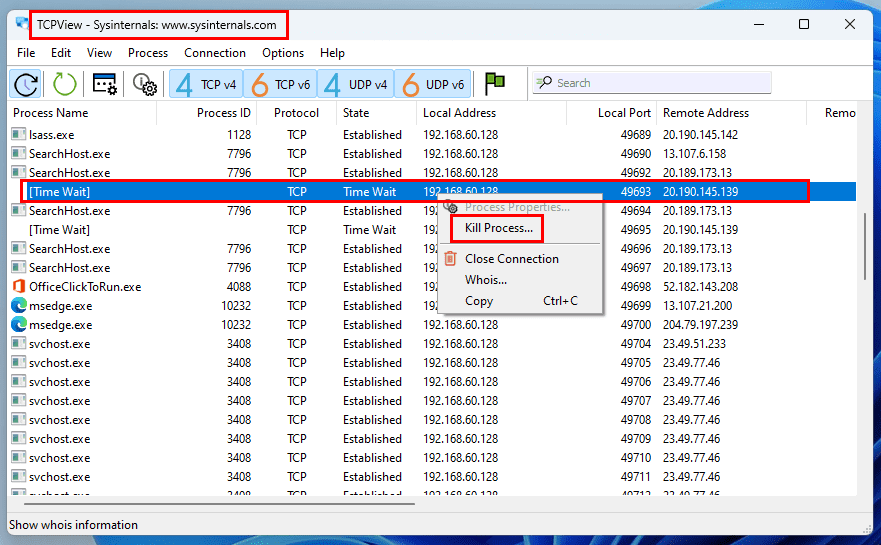Screen dimensions: 881x545
Task: Click the green refresh arrow icon
Action: [65, 84]
